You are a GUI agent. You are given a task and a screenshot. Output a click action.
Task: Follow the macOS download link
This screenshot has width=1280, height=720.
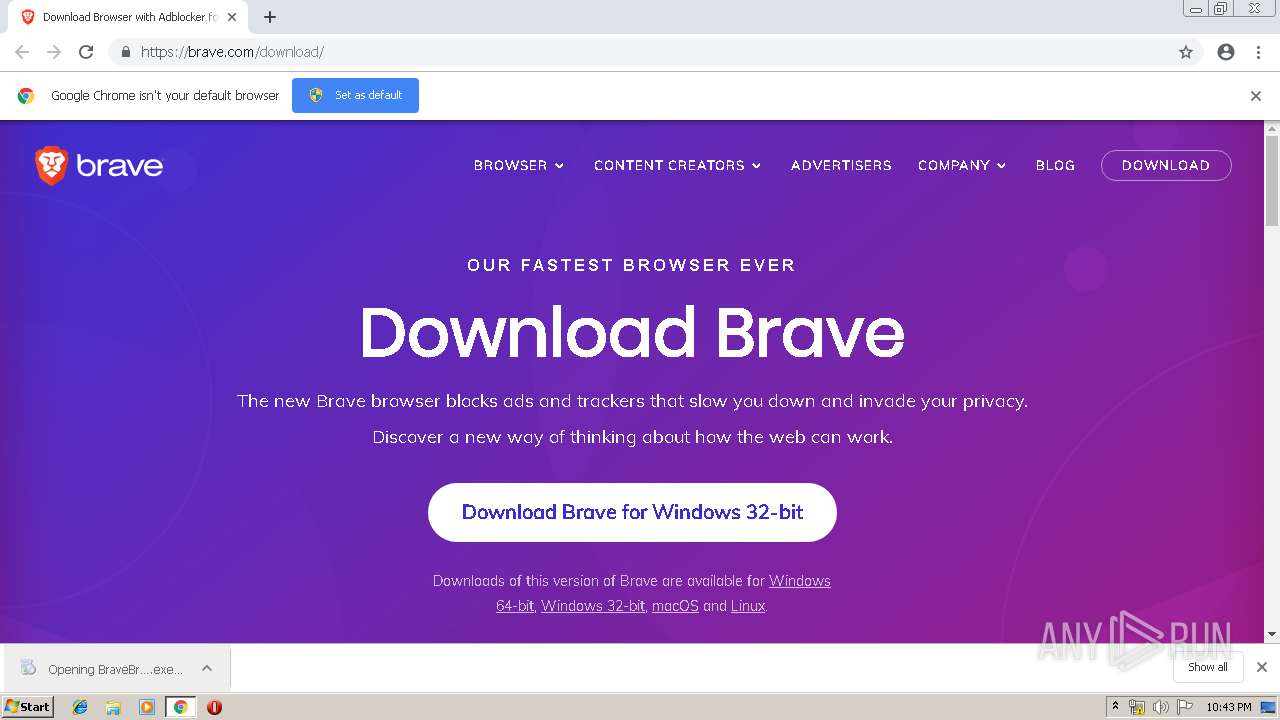coord(675,606)
